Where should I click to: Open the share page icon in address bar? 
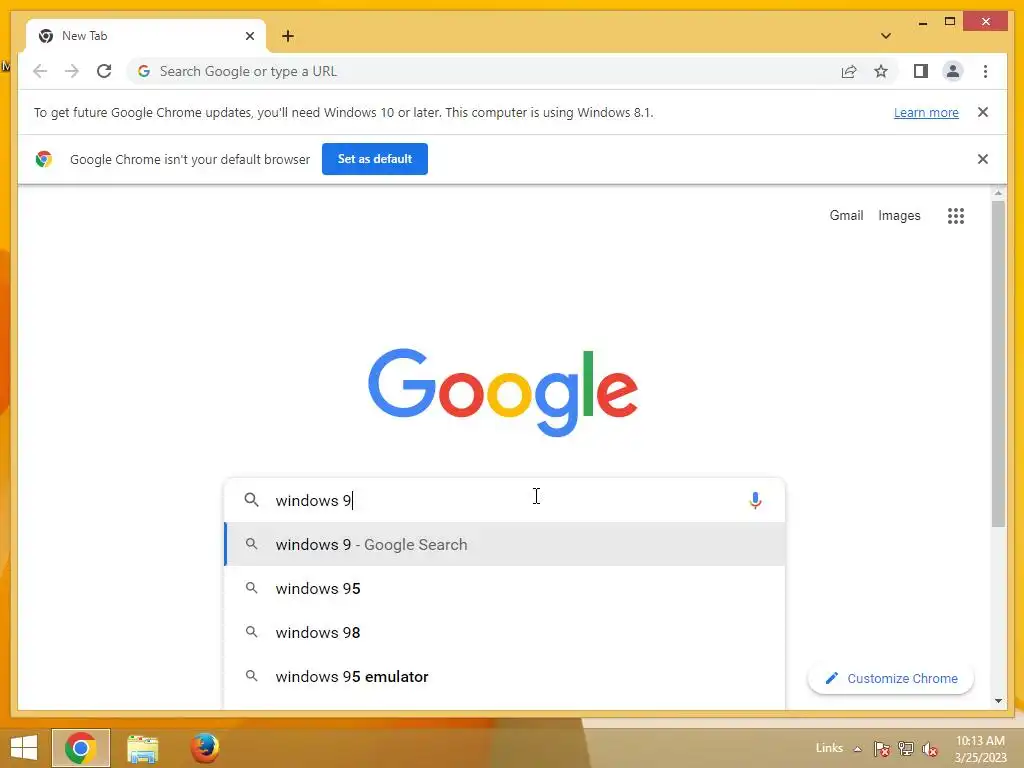849,71
